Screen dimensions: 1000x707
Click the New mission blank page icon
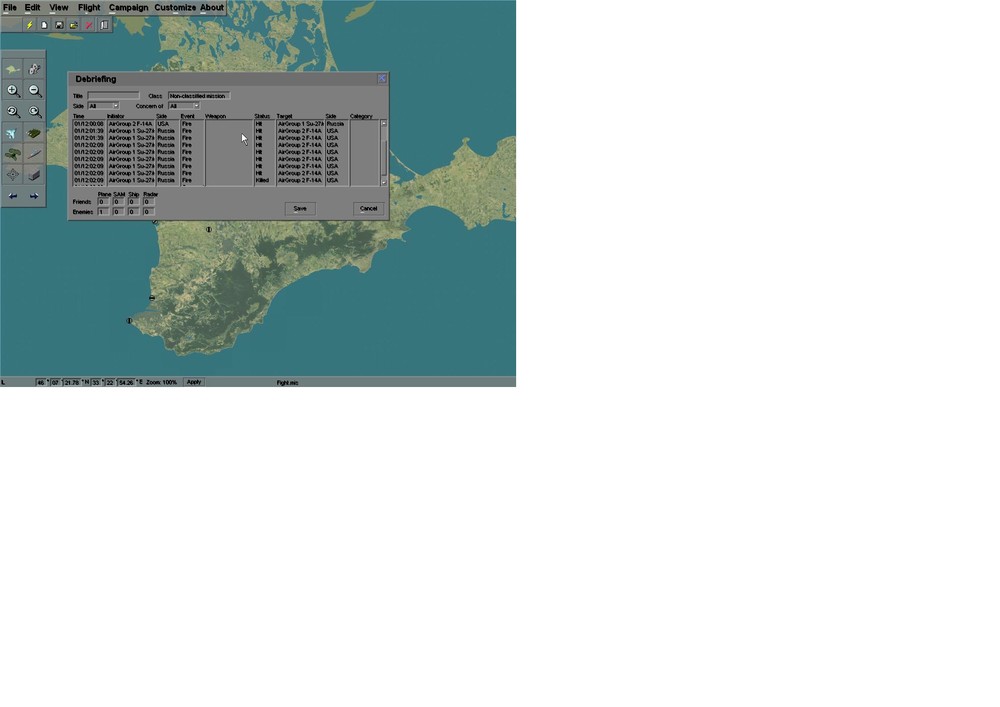[44, 25]
